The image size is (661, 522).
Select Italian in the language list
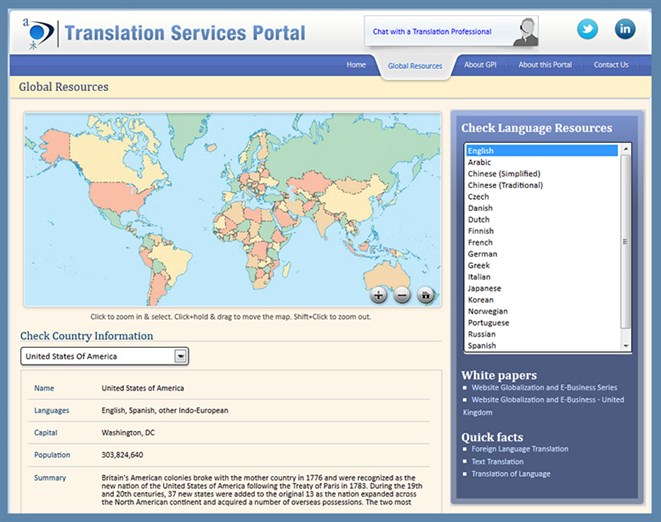click(x=542, y=277)
